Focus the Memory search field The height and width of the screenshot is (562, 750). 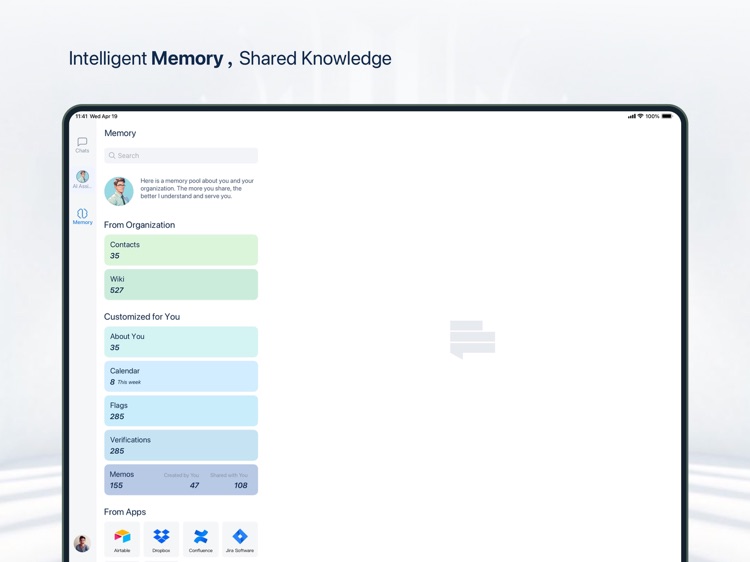(x=181, y=155)
